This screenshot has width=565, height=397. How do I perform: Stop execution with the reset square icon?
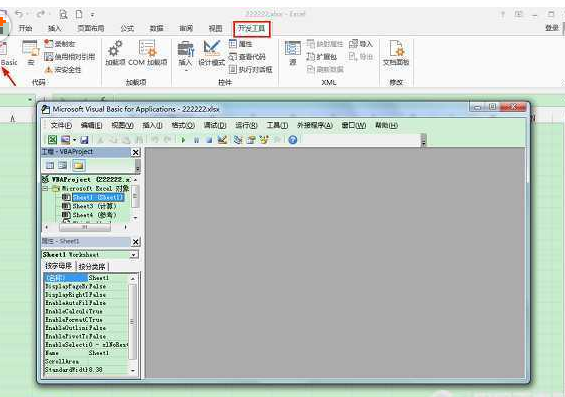209,140
